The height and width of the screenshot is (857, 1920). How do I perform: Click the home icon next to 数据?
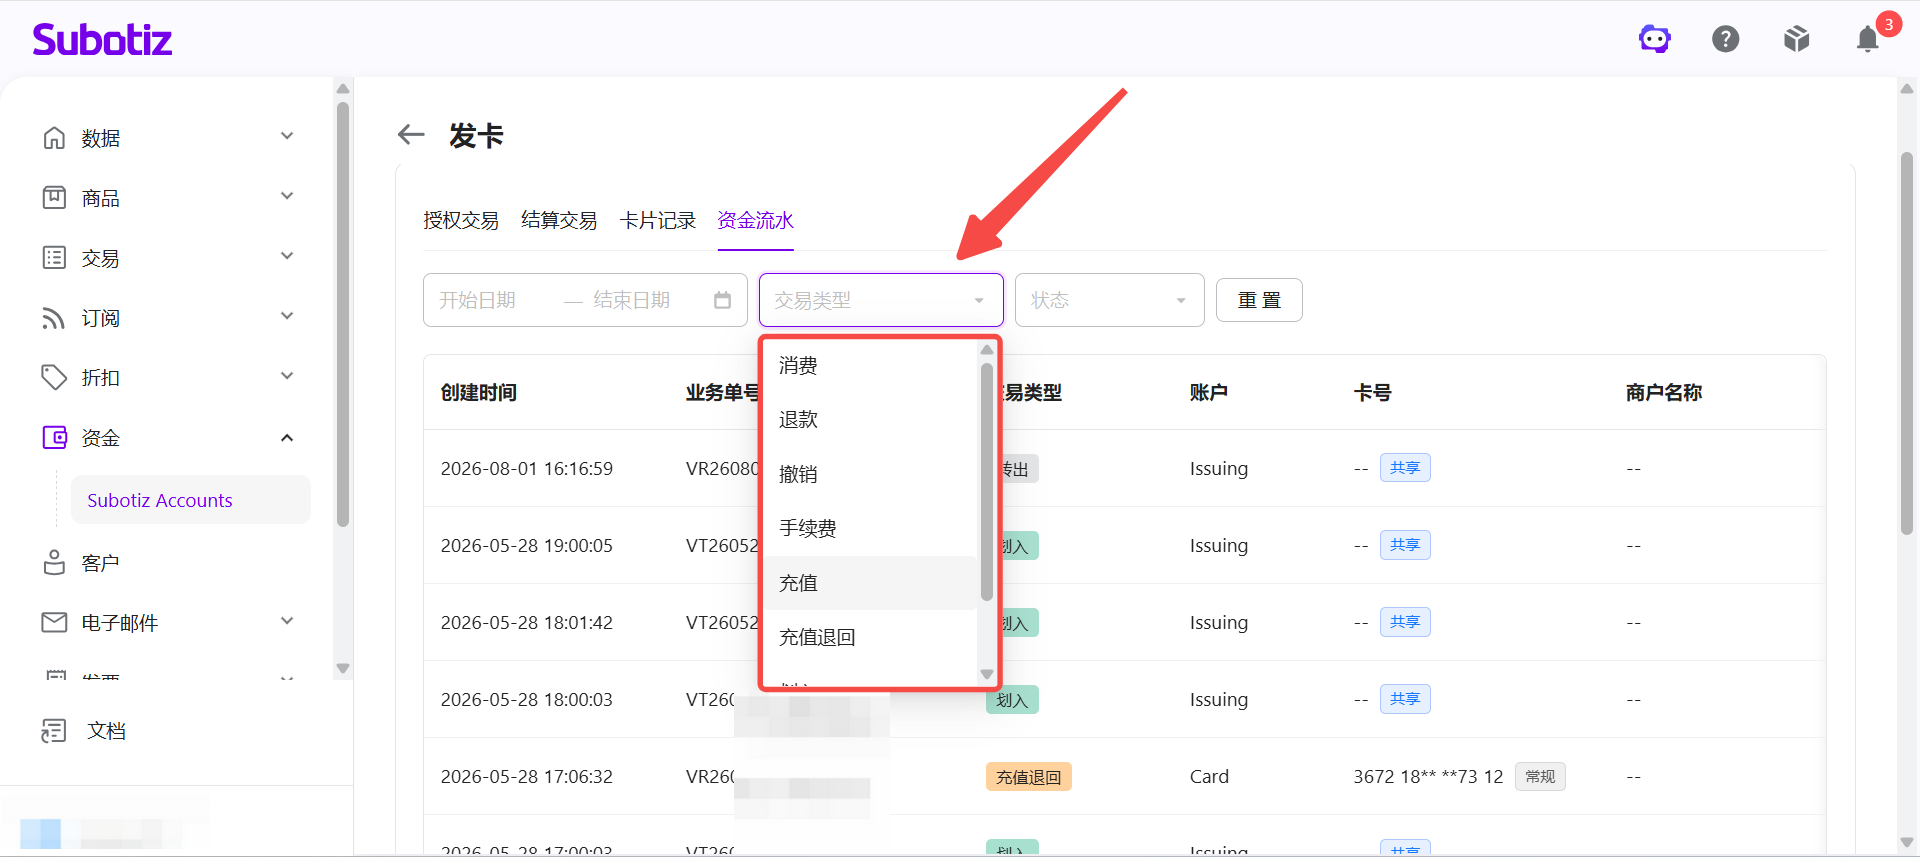54,137
